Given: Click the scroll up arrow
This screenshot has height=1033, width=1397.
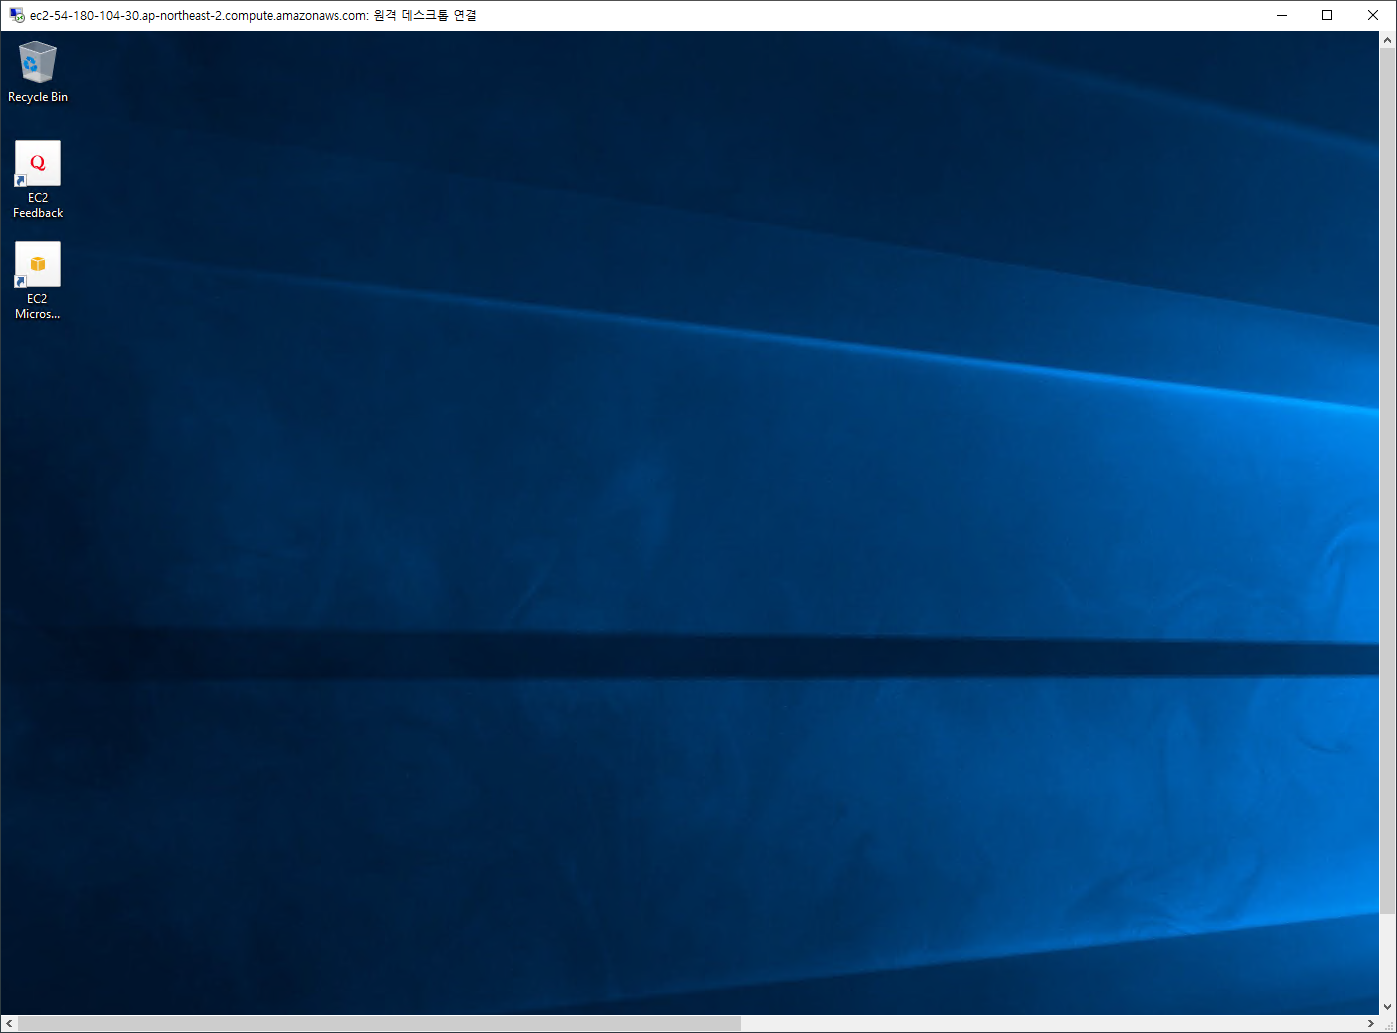Looking at the screenshot, I should [1387, 40].
